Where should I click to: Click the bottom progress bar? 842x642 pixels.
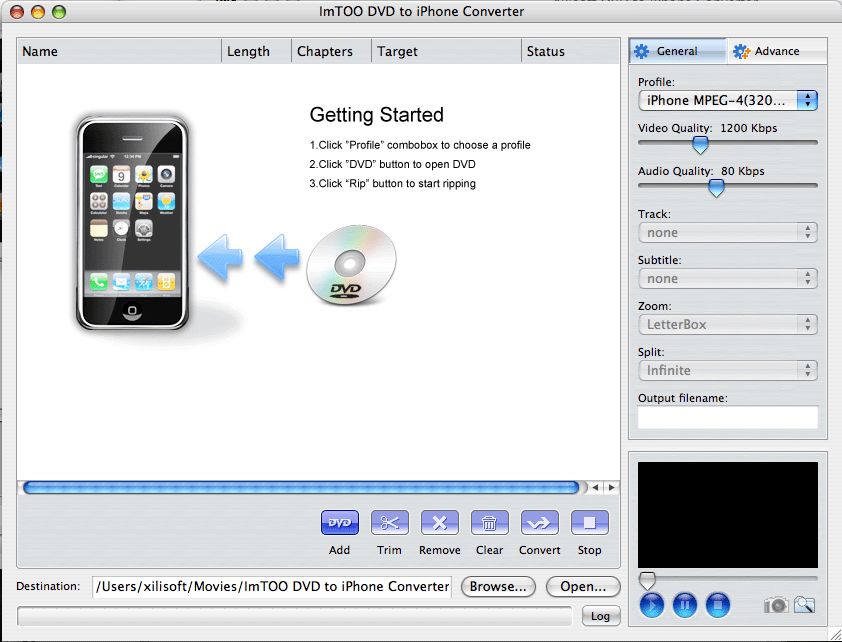tap(295, 616)
